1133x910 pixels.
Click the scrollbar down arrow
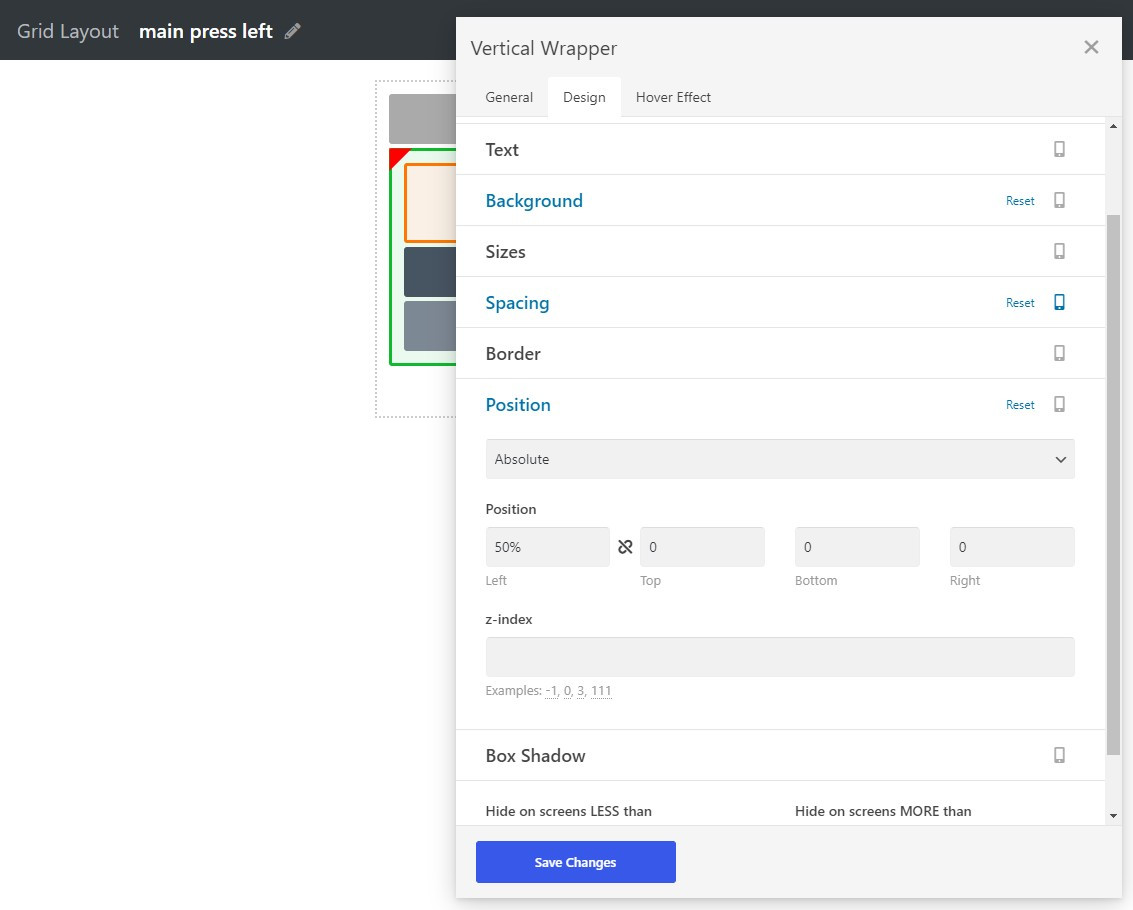click(1113, 815)
